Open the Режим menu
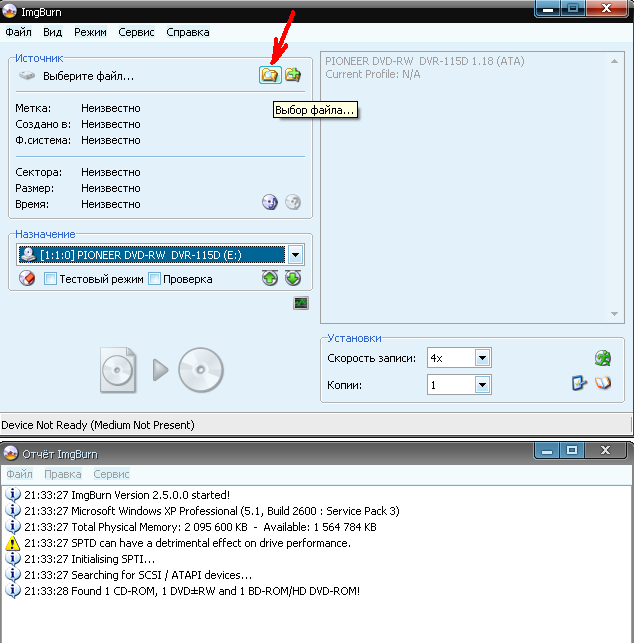 click(90, 32)
